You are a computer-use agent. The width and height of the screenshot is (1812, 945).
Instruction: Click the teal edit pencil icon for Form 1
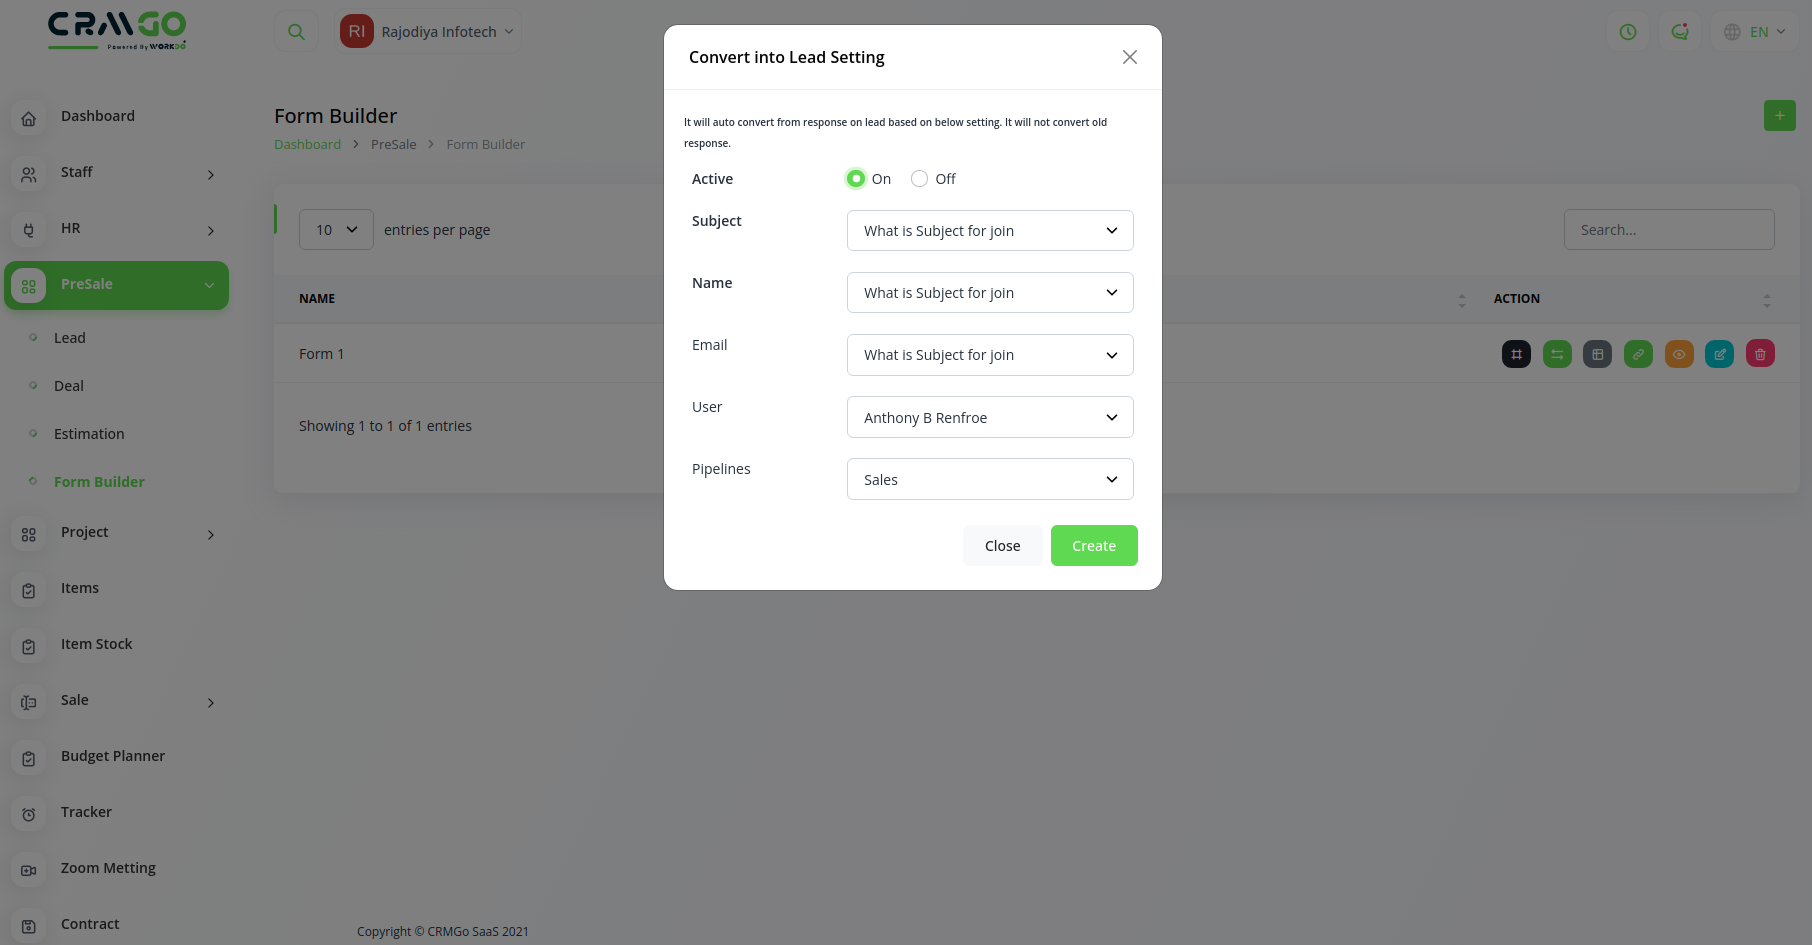click(x=1719, y=354)
